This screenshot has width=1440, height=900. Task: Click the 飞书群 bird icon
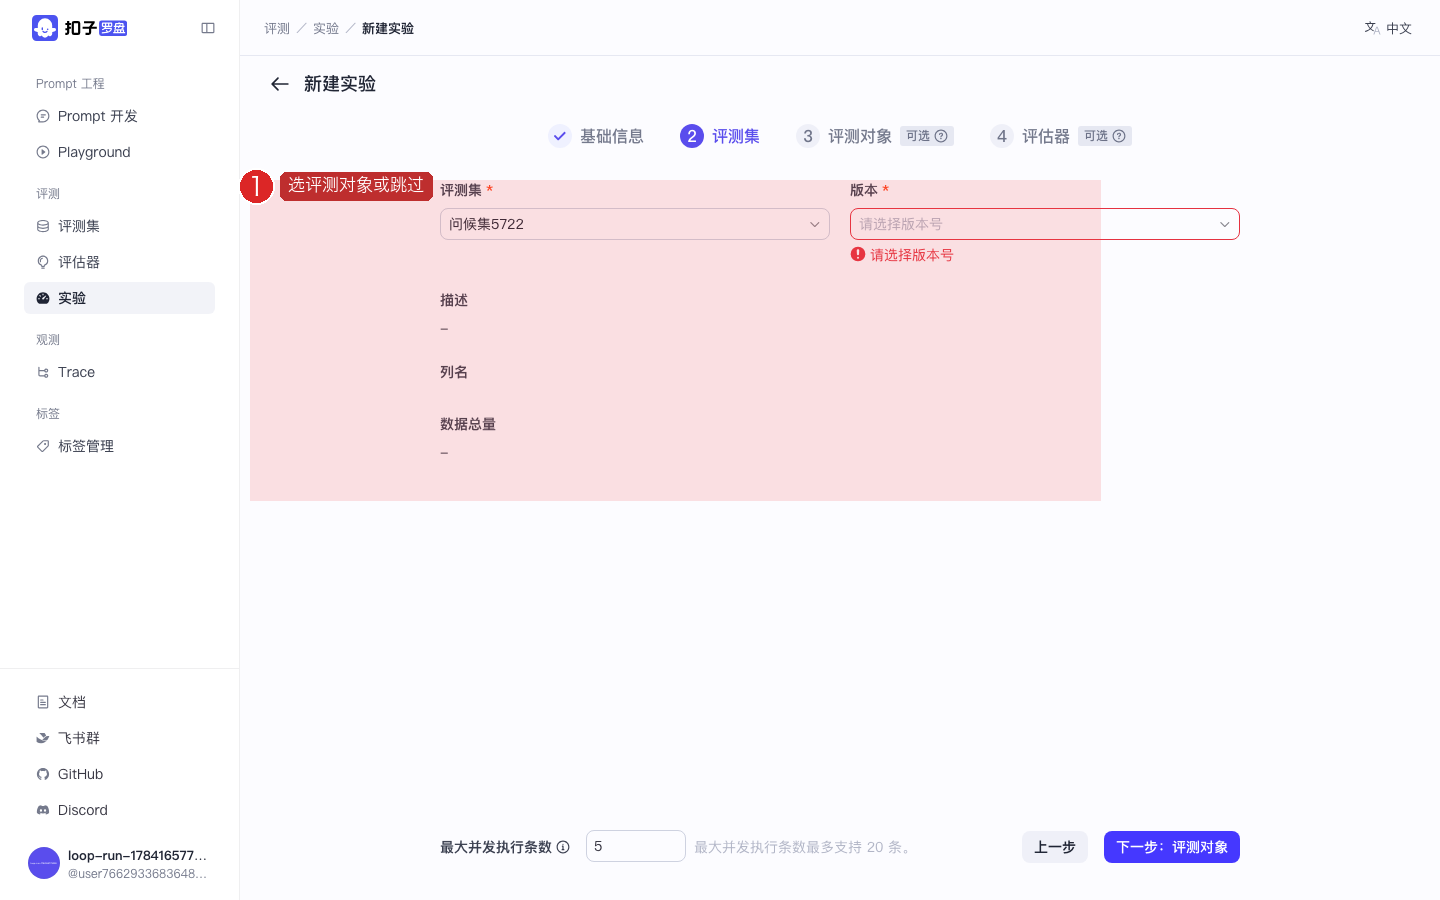(x=43, y=738)
